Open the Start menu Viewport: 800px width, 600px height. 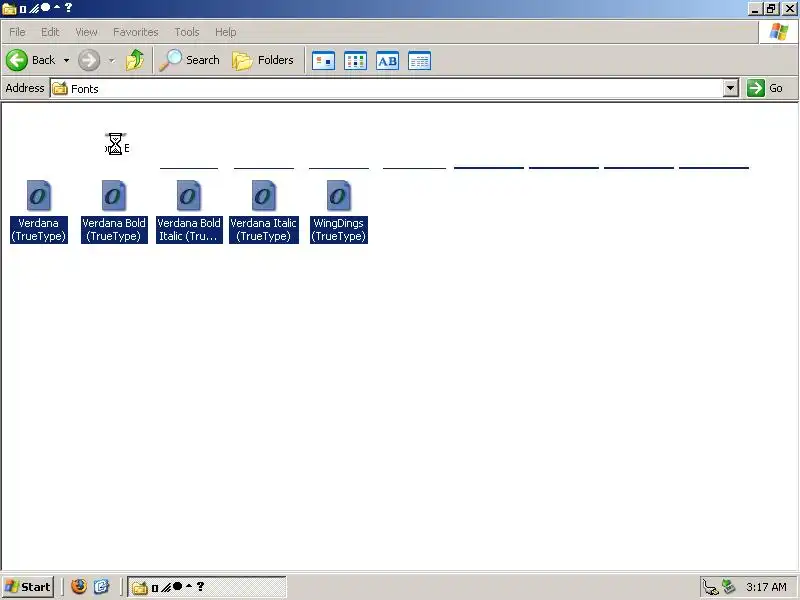pyautogui.click(x=28, y=587)
